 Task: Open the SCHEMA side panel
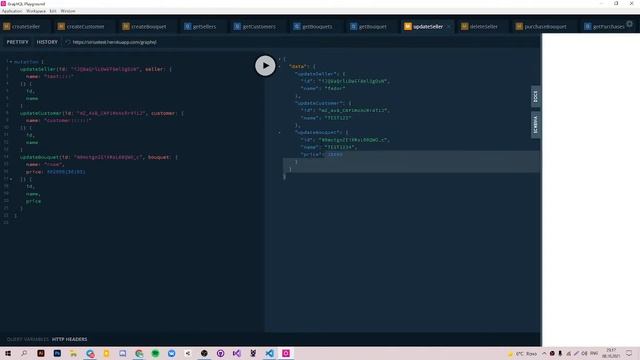[536, 125]
